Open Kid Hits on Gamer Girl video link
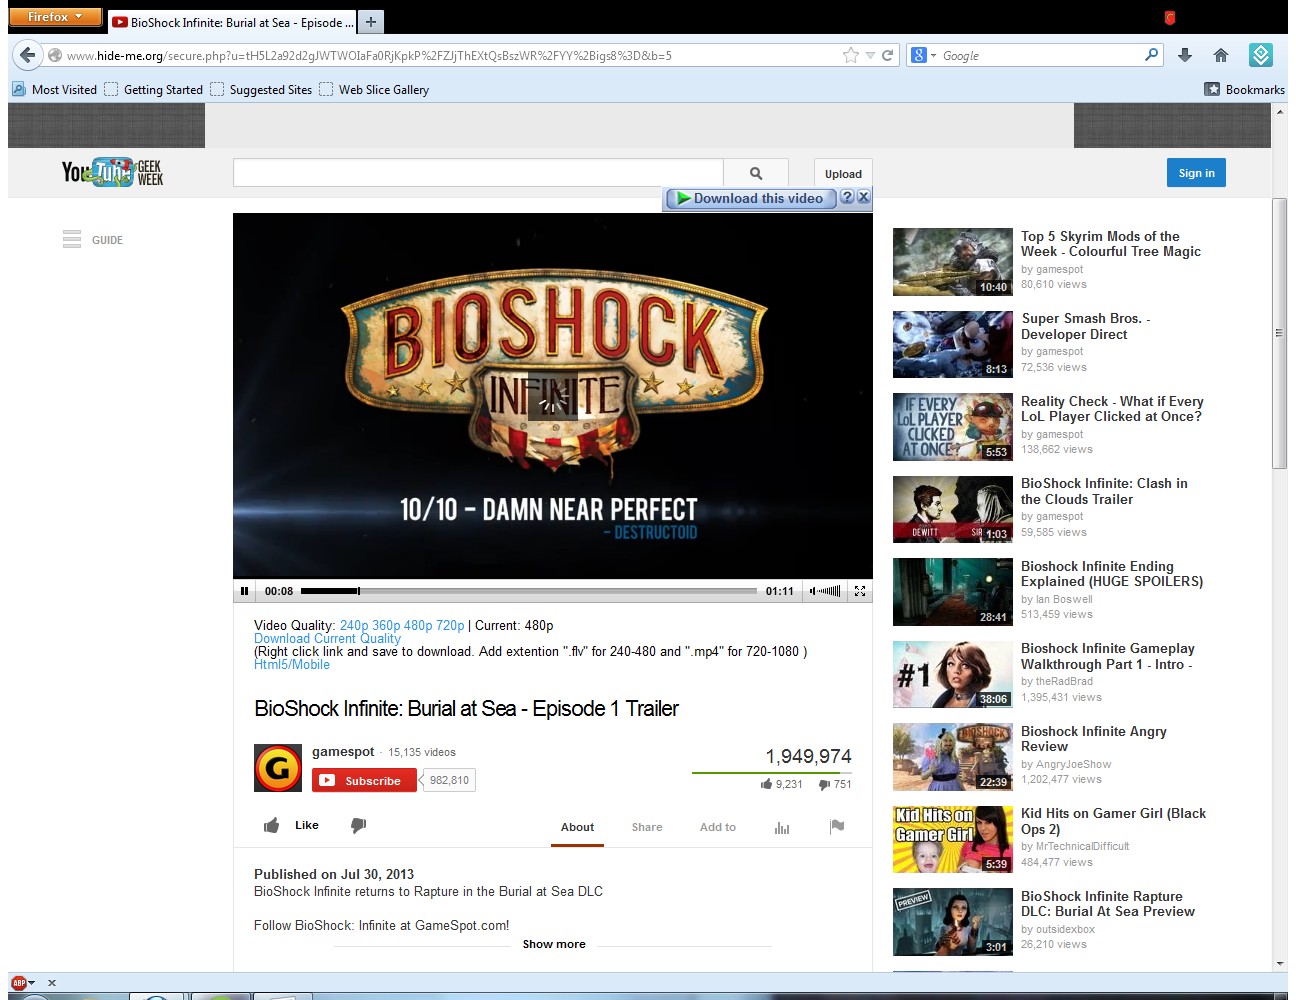The width and height of the screenshot is (1296, 1000). pos(1113,821)
